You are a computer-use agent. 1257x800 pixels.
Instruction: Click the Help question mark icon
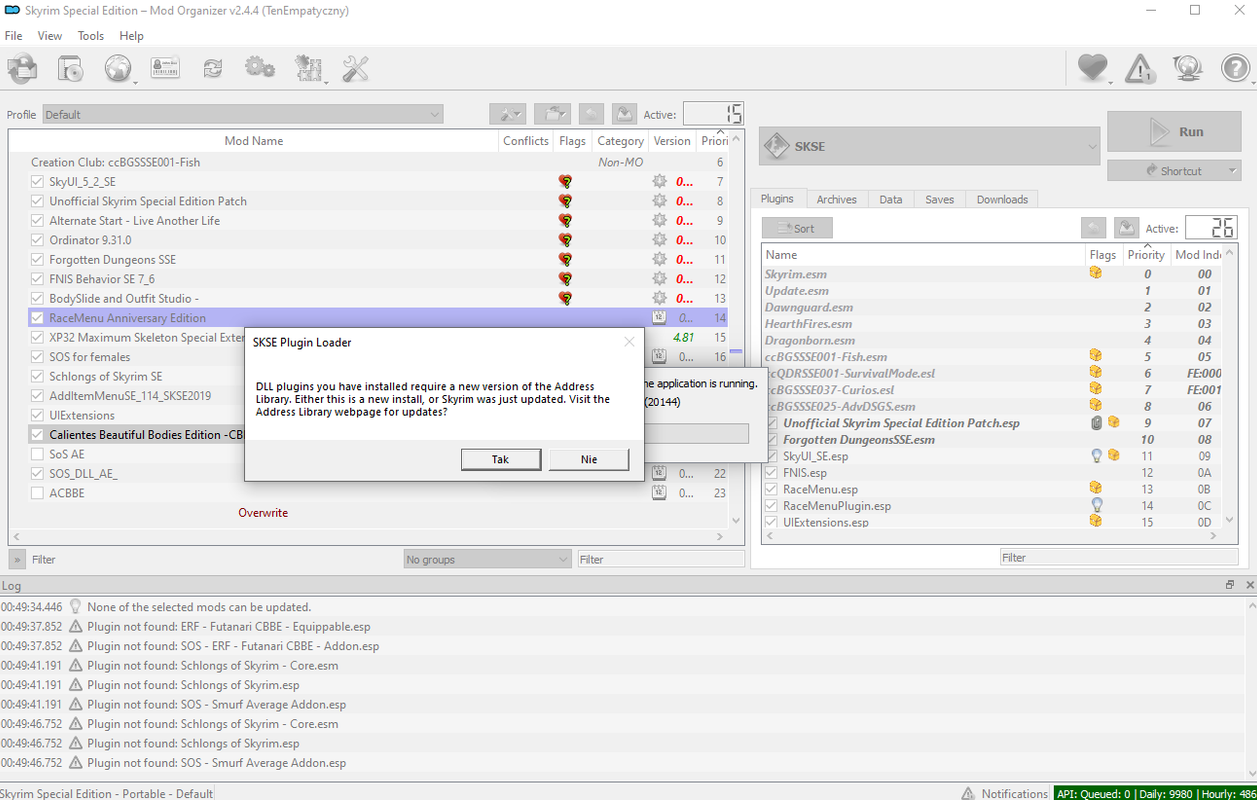1236,68
